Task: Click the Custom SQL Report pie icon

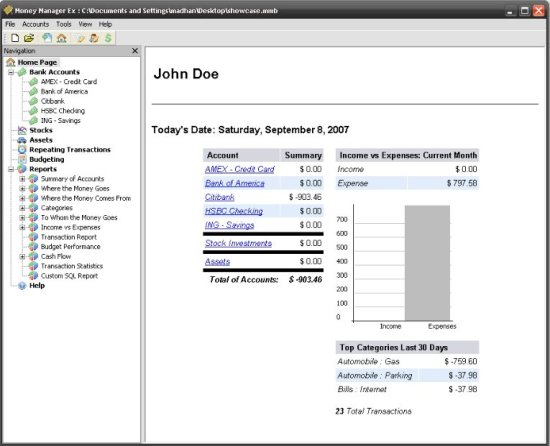Action: click(33, 276)
